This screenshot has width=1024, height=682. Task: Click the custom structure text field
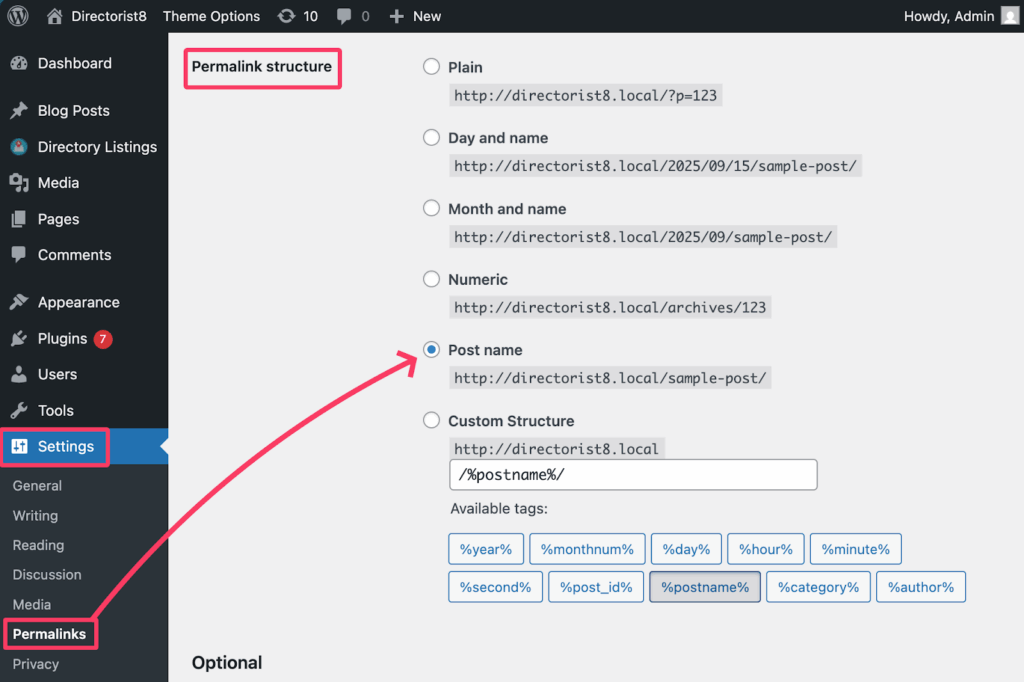633,475
